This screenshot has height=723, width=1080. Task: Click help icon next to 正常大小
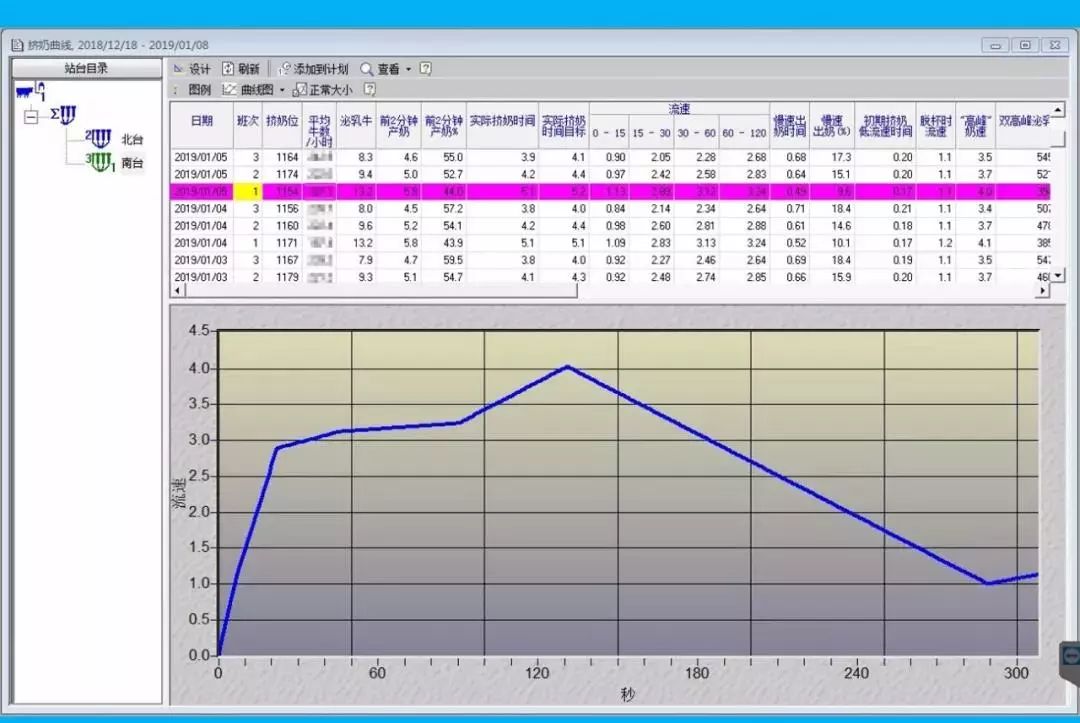pos(369,90)
